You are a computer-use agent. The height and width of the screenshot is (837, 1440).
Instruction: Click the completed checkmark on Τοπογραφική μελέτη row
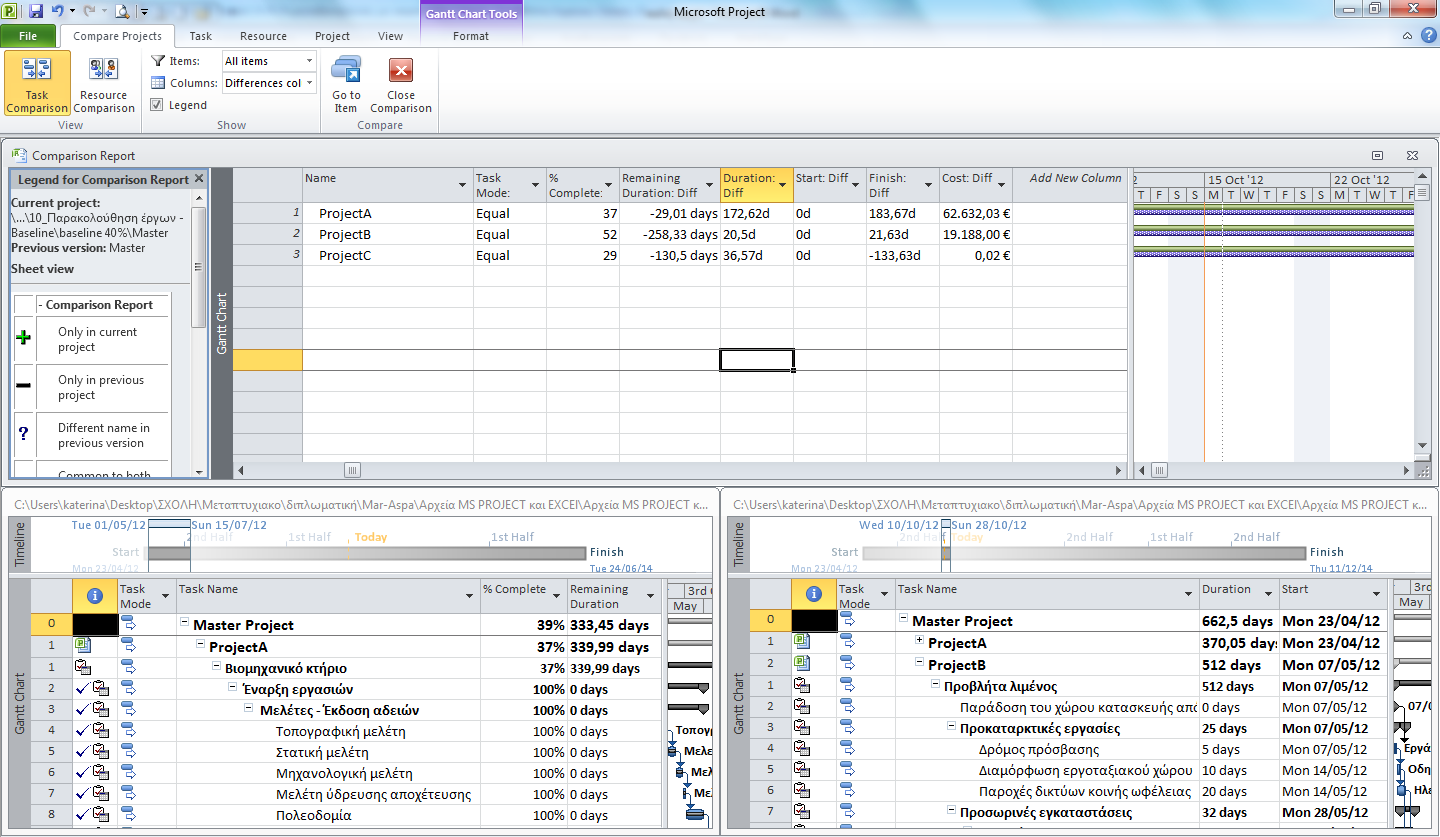[x=82, y=731]
